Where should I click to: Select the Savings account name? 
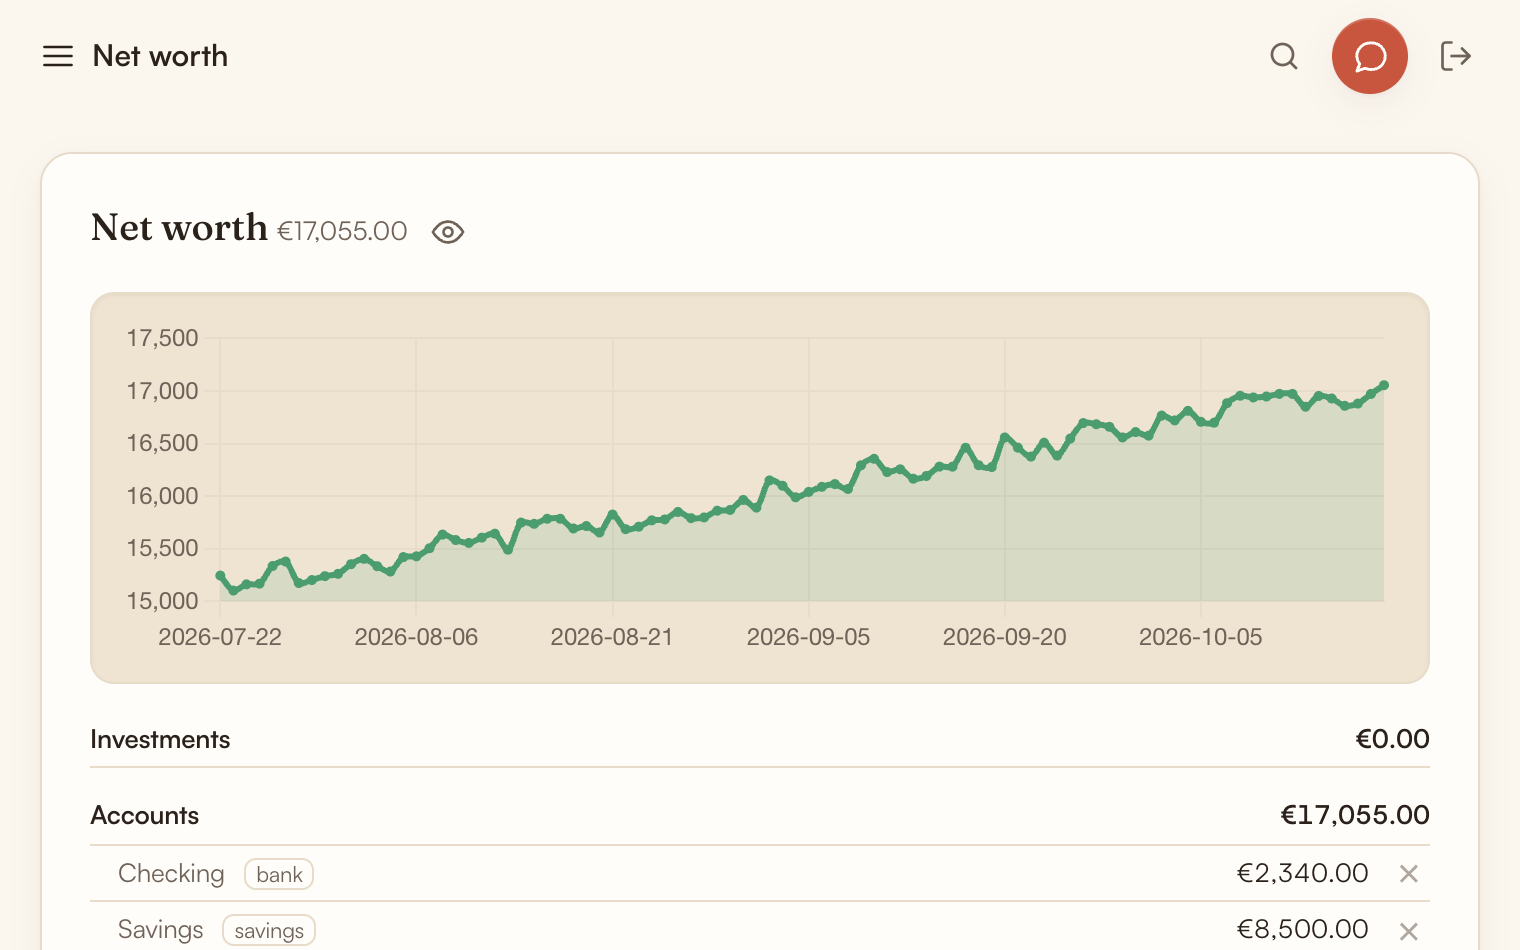(161, 930)
